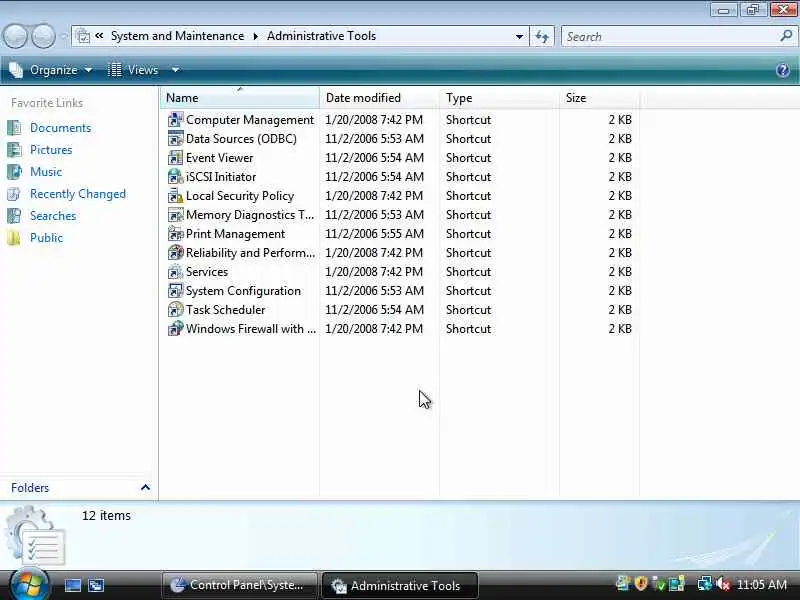Click the muted volume tray icon
Screen dimensions: 800x600
tap(722, 584)
